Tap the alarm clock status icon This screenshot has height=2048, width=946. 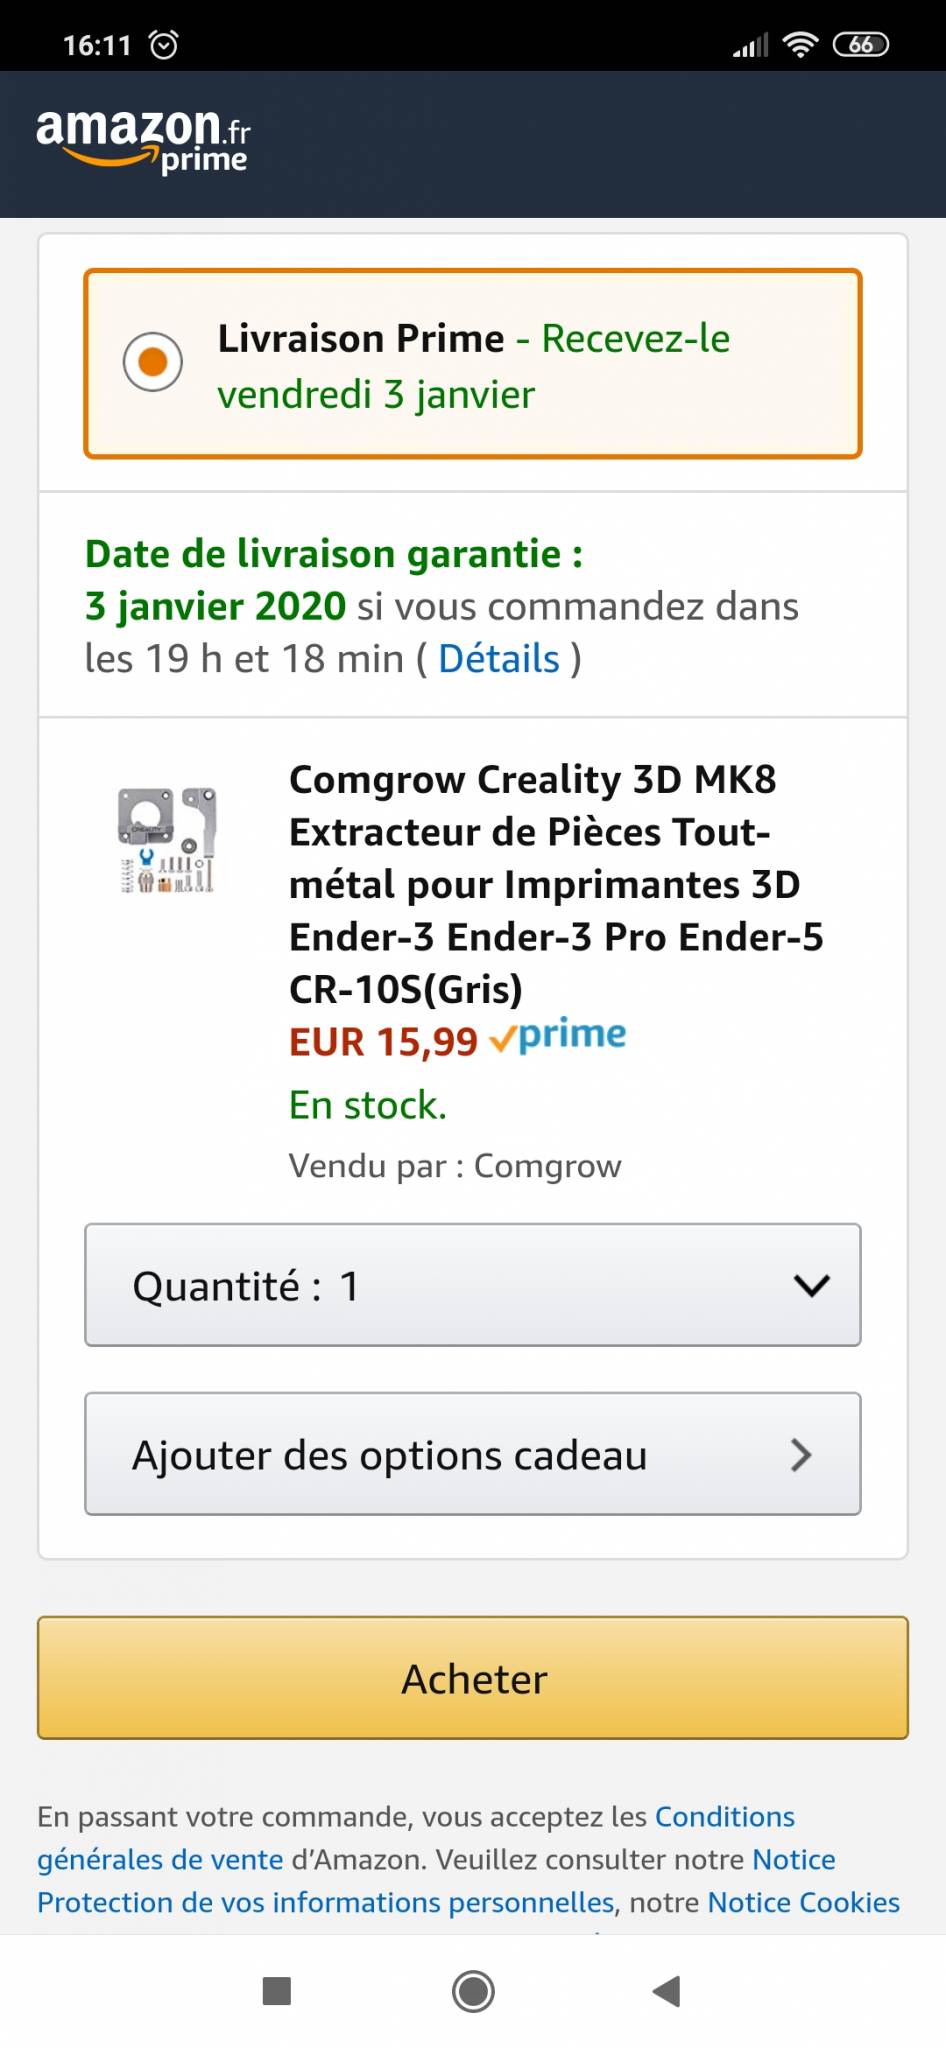tap(163, 45)
